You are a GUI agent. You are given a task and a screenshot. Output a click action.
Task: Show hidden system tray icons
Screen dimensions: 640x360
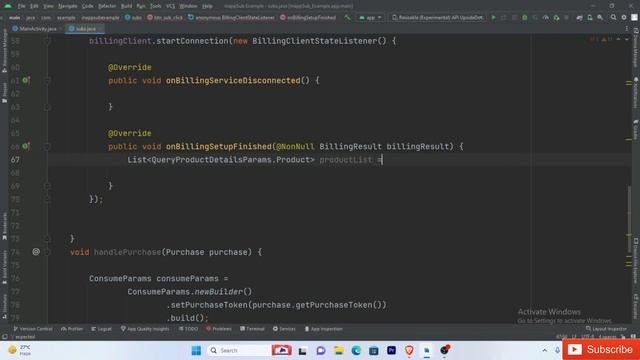(544, 350)
